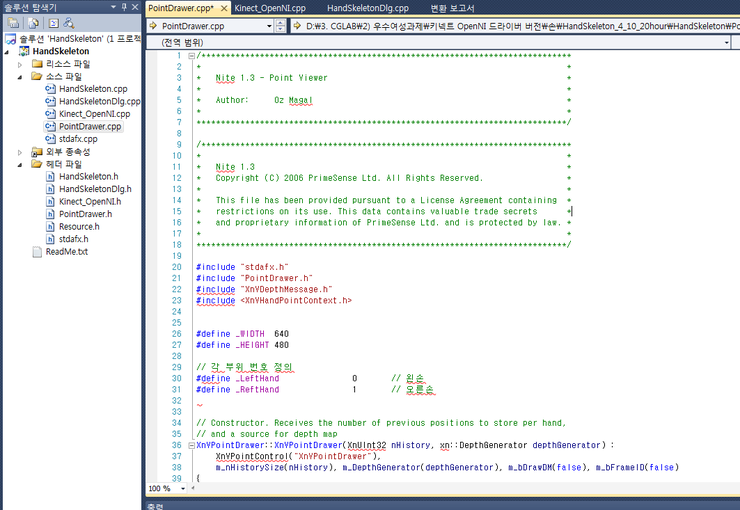Viewport: 740px width, 510px height.
Task: Click the header file icon beside Resource.h
Action: [50, 226]
